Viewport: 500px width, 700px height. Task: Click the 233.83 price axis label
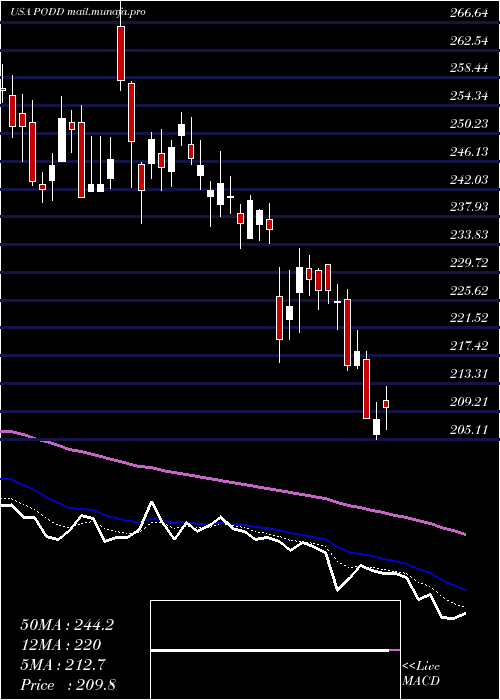468,235
